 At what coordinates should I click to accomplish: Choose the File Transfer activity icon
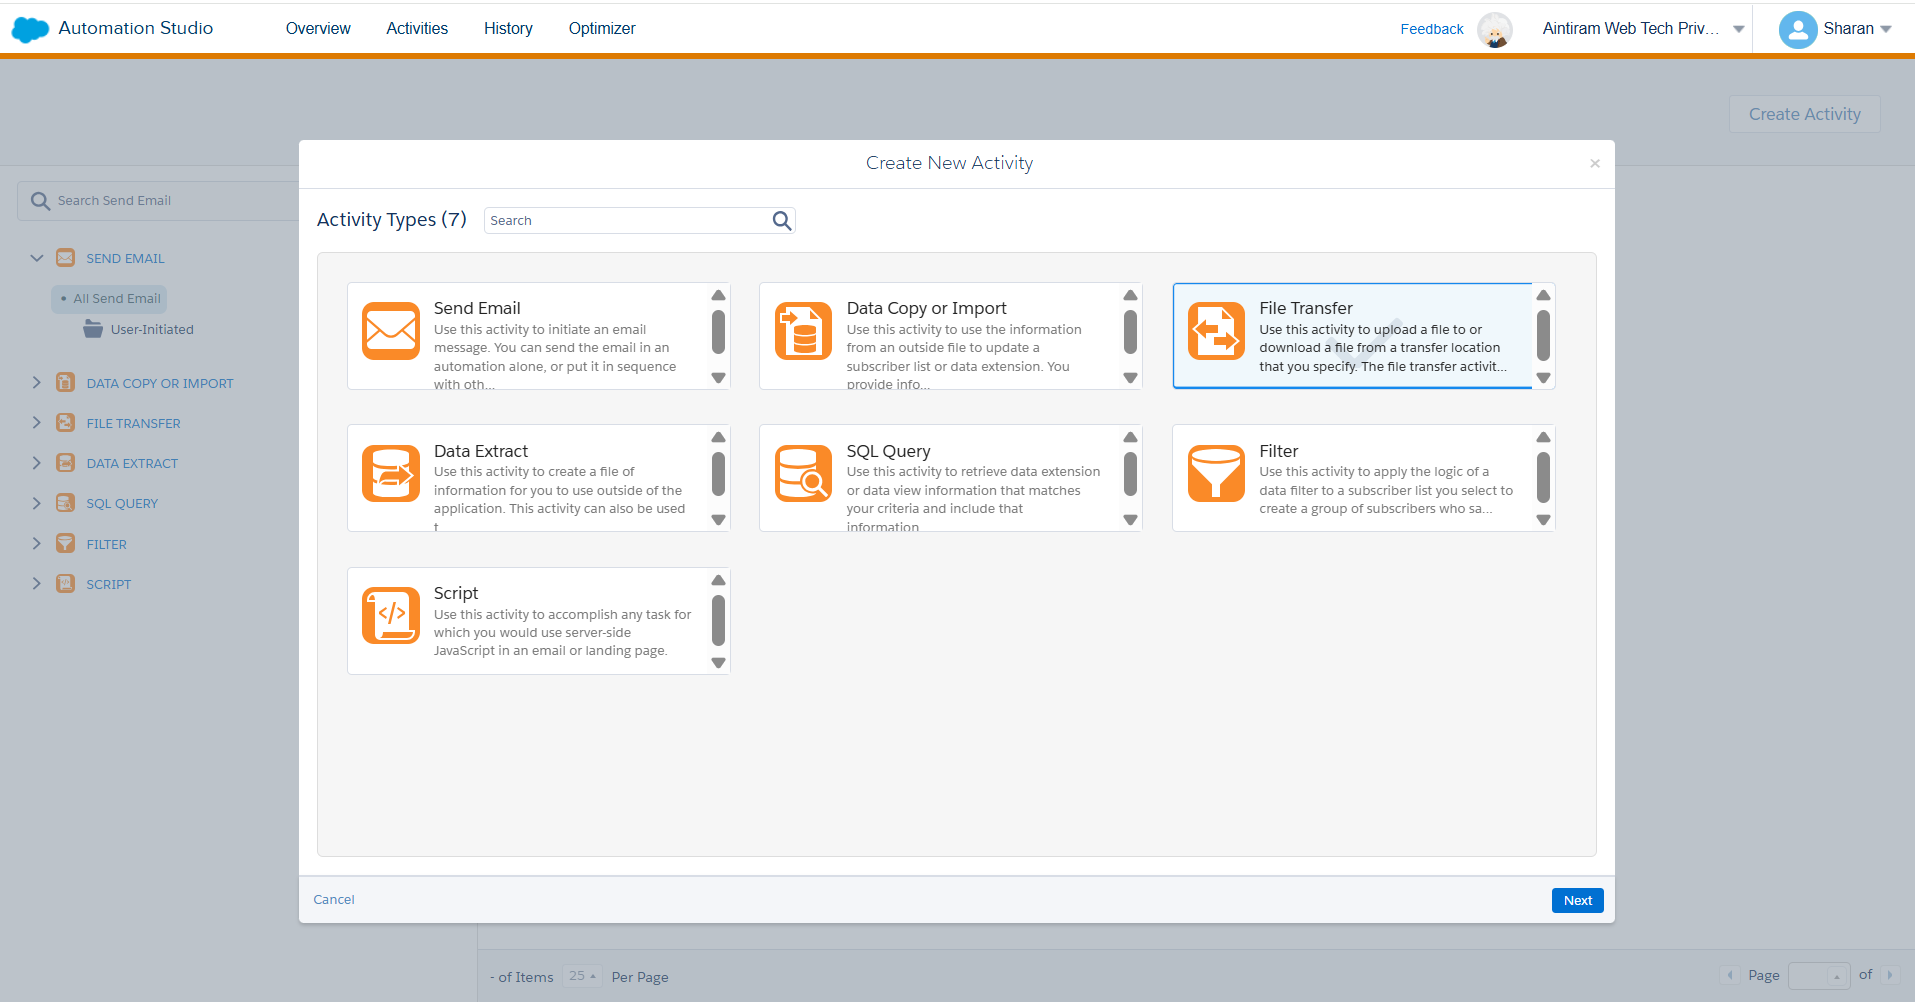[1215, 331]
